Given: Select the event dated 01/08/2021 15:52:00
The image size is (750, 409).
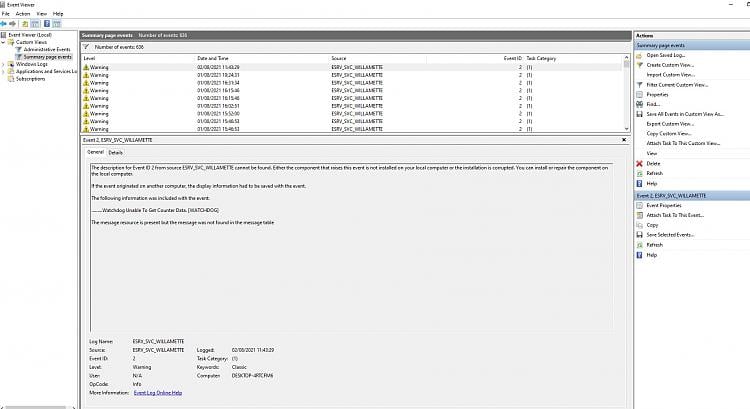Looking at the screenshot, I should 353,114.
